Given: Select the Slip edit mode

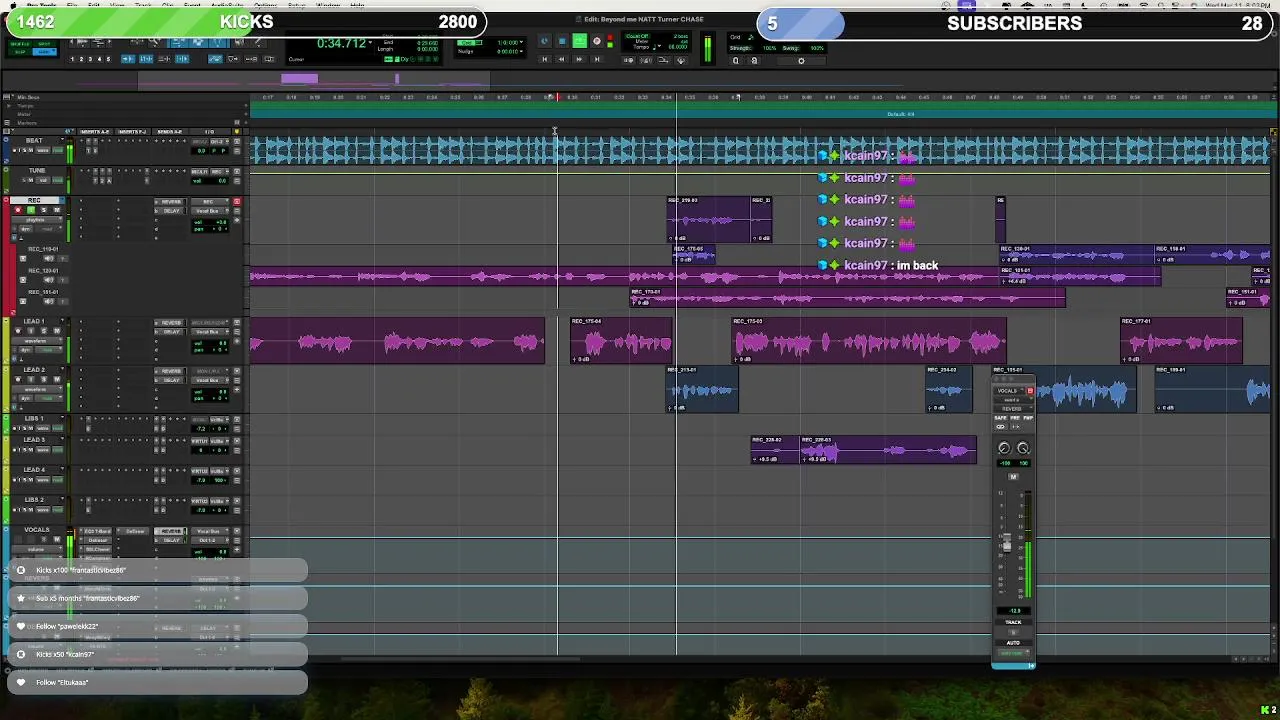Looking at the screenshot, I should [22, 52].
